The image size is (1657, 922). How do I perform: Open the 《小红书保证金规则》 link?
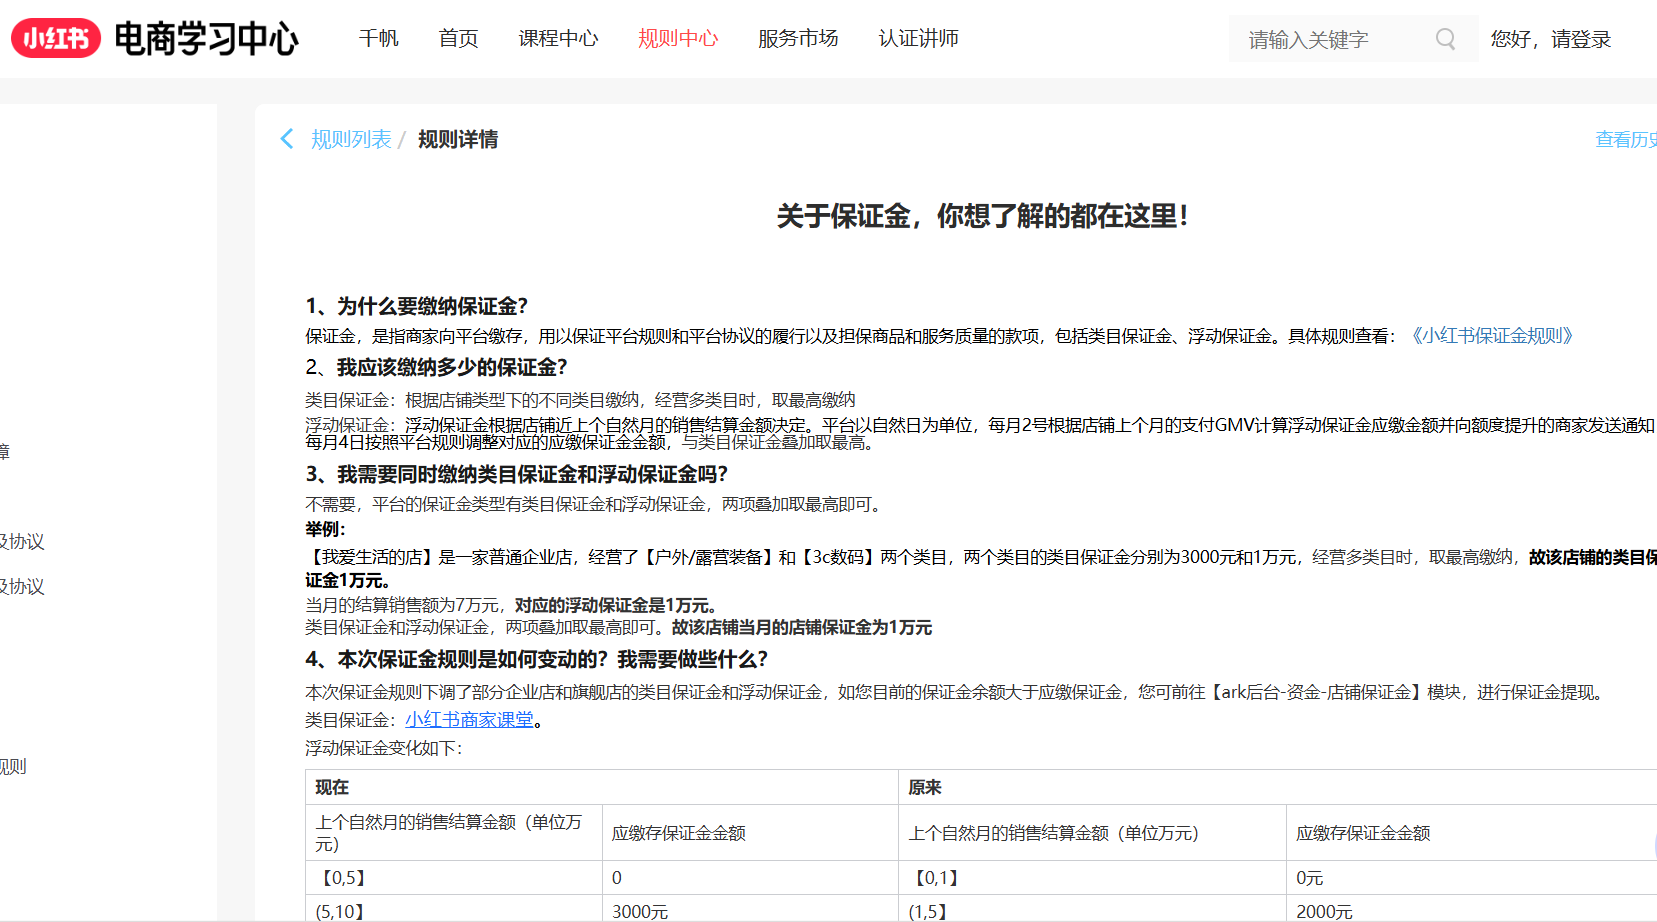tap(1490, 336)
